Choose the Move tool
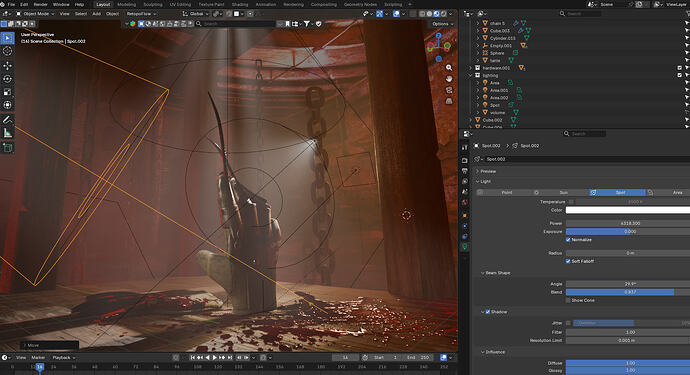The width and height of the screenshot is (690, 375). pos(7,66)
